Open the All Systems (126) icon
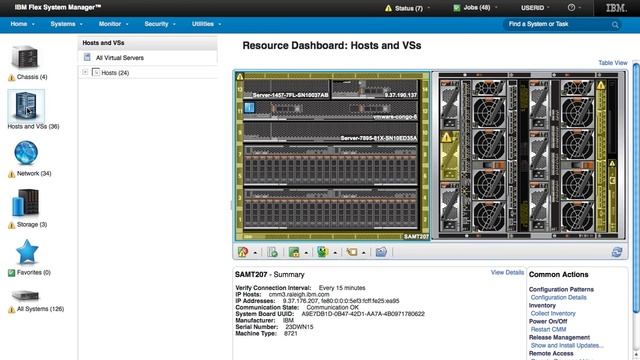 point(25,296)
